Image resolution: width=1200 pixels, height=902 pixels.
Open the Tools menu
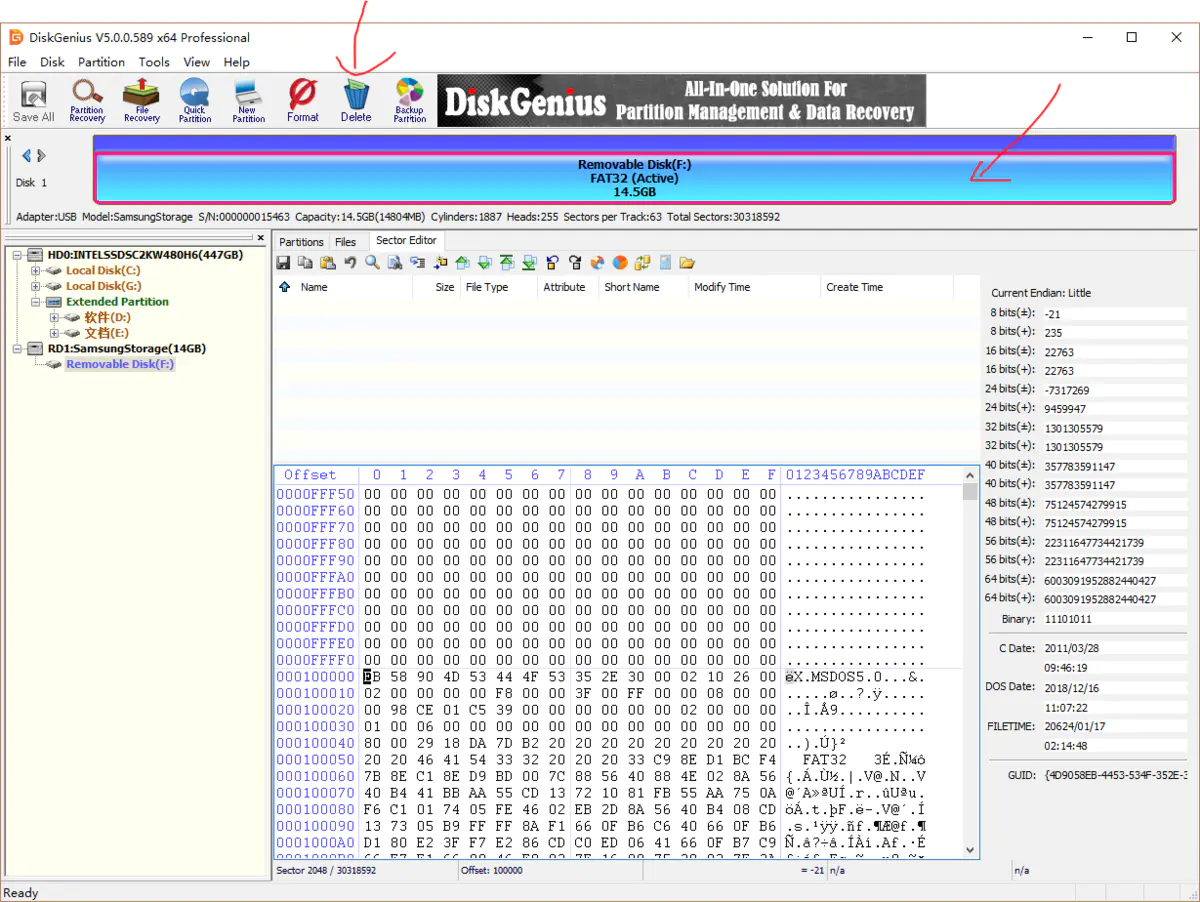(154, 62)
